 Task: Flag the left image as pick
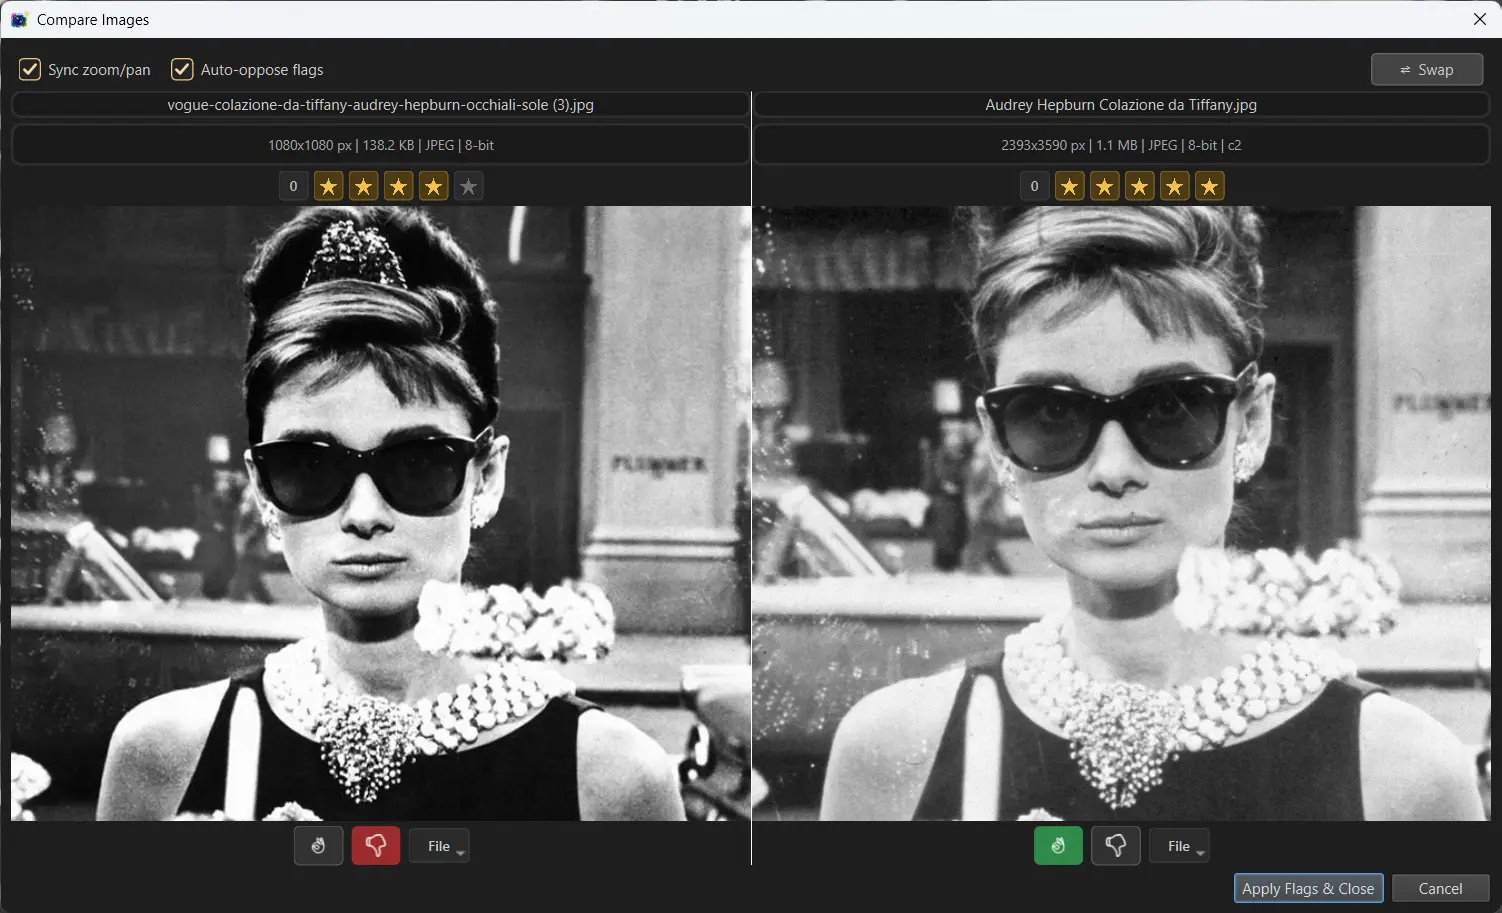[x=318, y=846]
